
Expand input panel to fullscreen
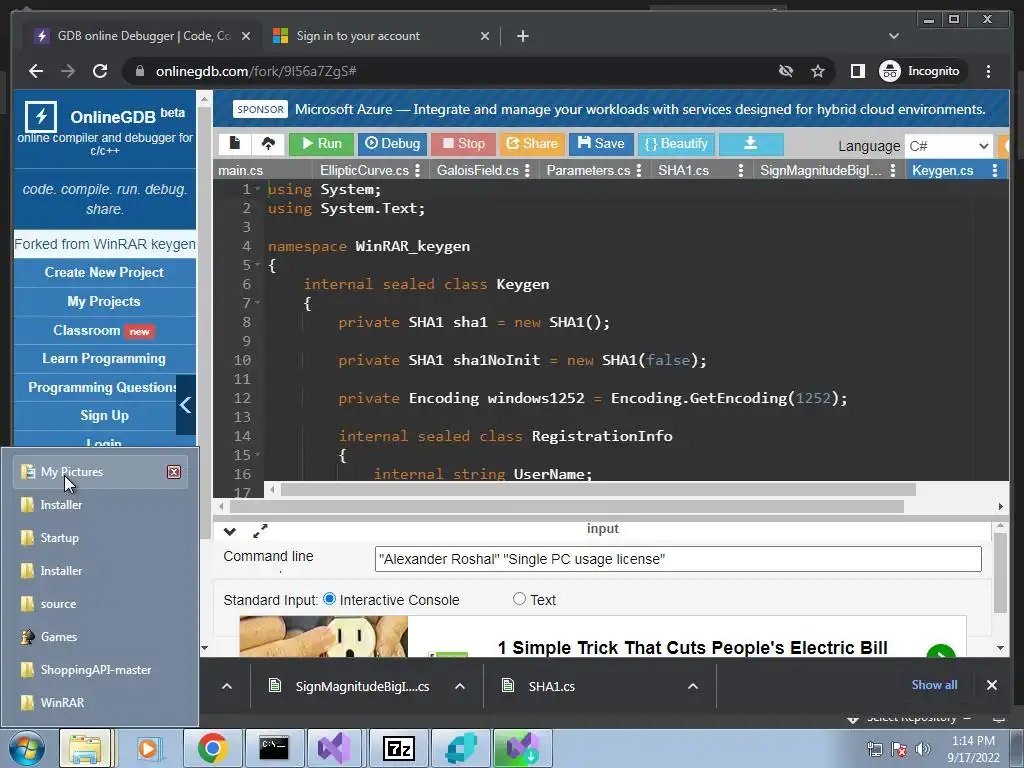tap(260, 532)
